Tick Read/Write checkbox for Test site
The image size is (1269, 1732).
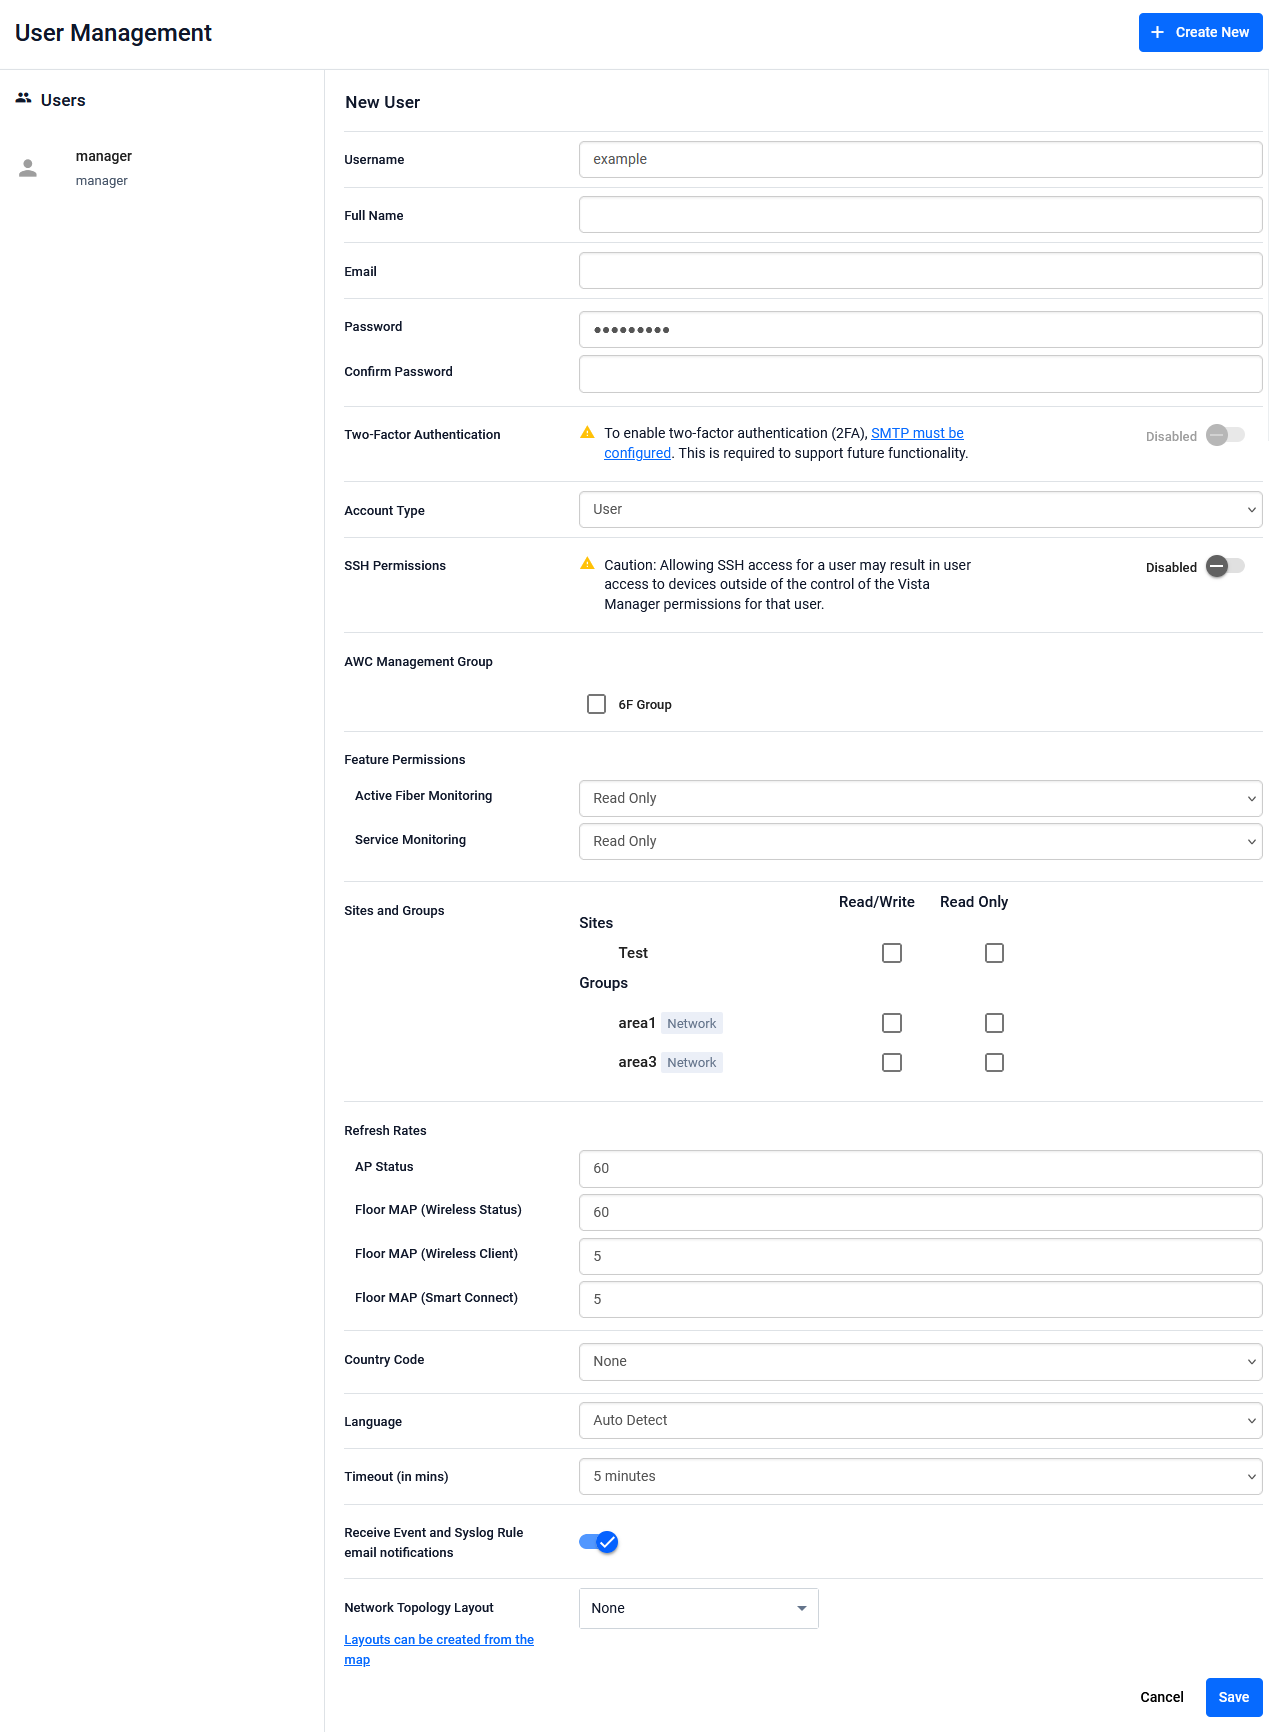point(892,953)
